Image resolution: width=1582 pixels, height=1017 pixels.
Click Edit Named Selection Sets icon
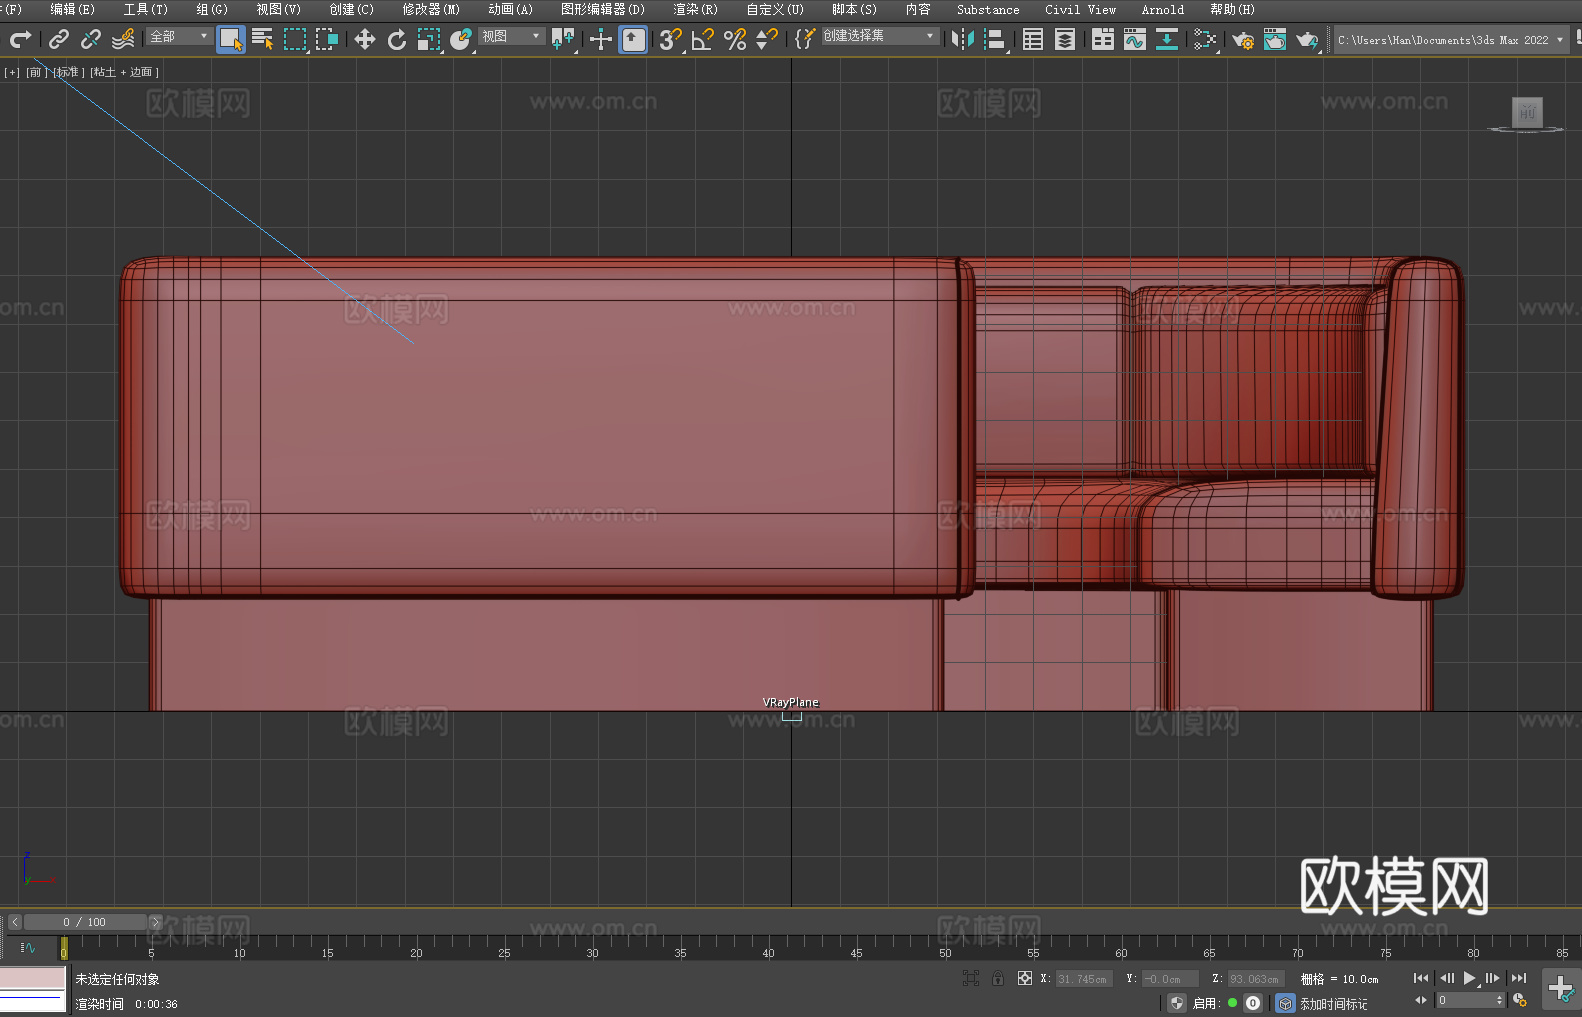[805, 39]
